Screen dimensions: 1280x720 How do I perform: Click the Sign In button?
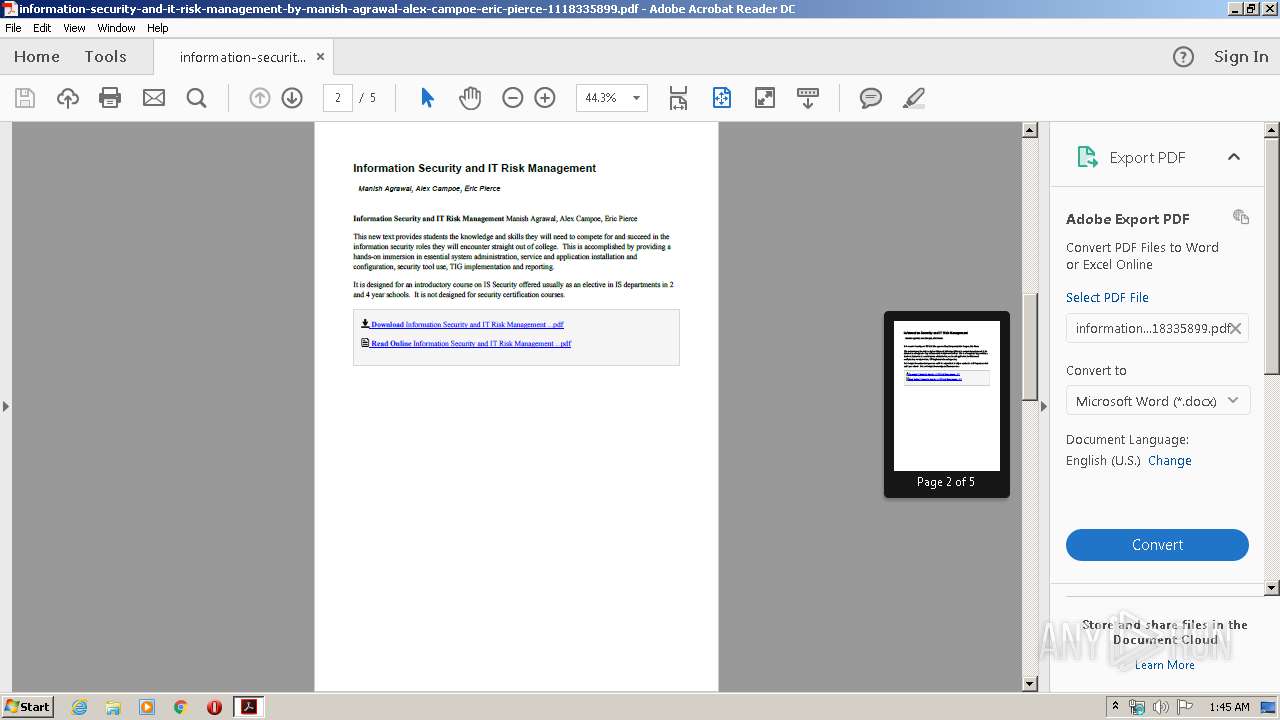pyautogui.click(x=1241, y=57)
